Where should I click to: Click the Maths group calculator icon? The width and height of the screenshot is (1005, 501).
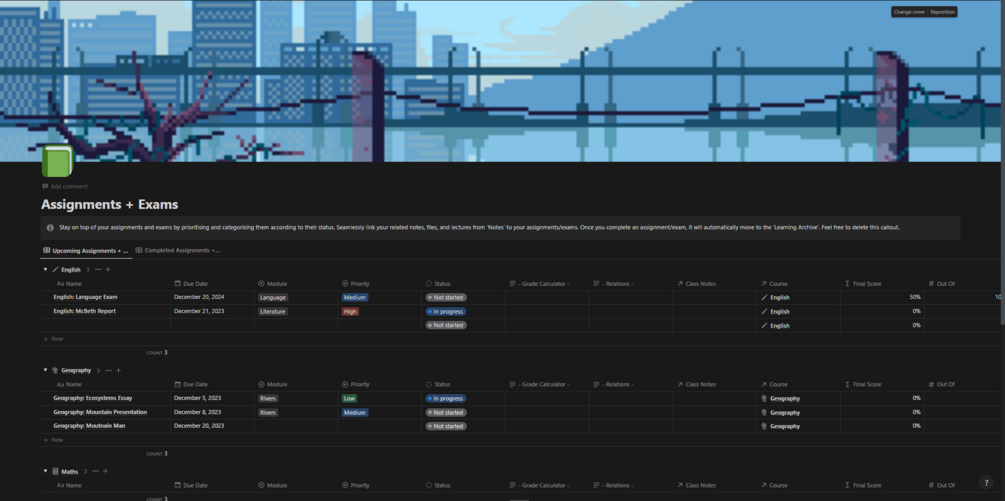(x=55, y=472)
